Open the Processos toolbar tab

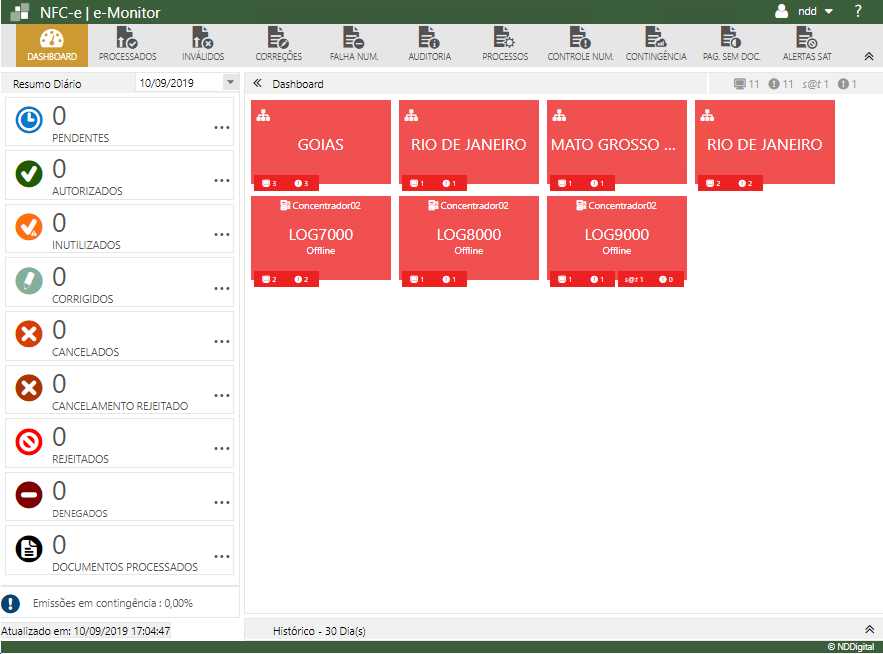pyautogui.click(x=505, y=45)
